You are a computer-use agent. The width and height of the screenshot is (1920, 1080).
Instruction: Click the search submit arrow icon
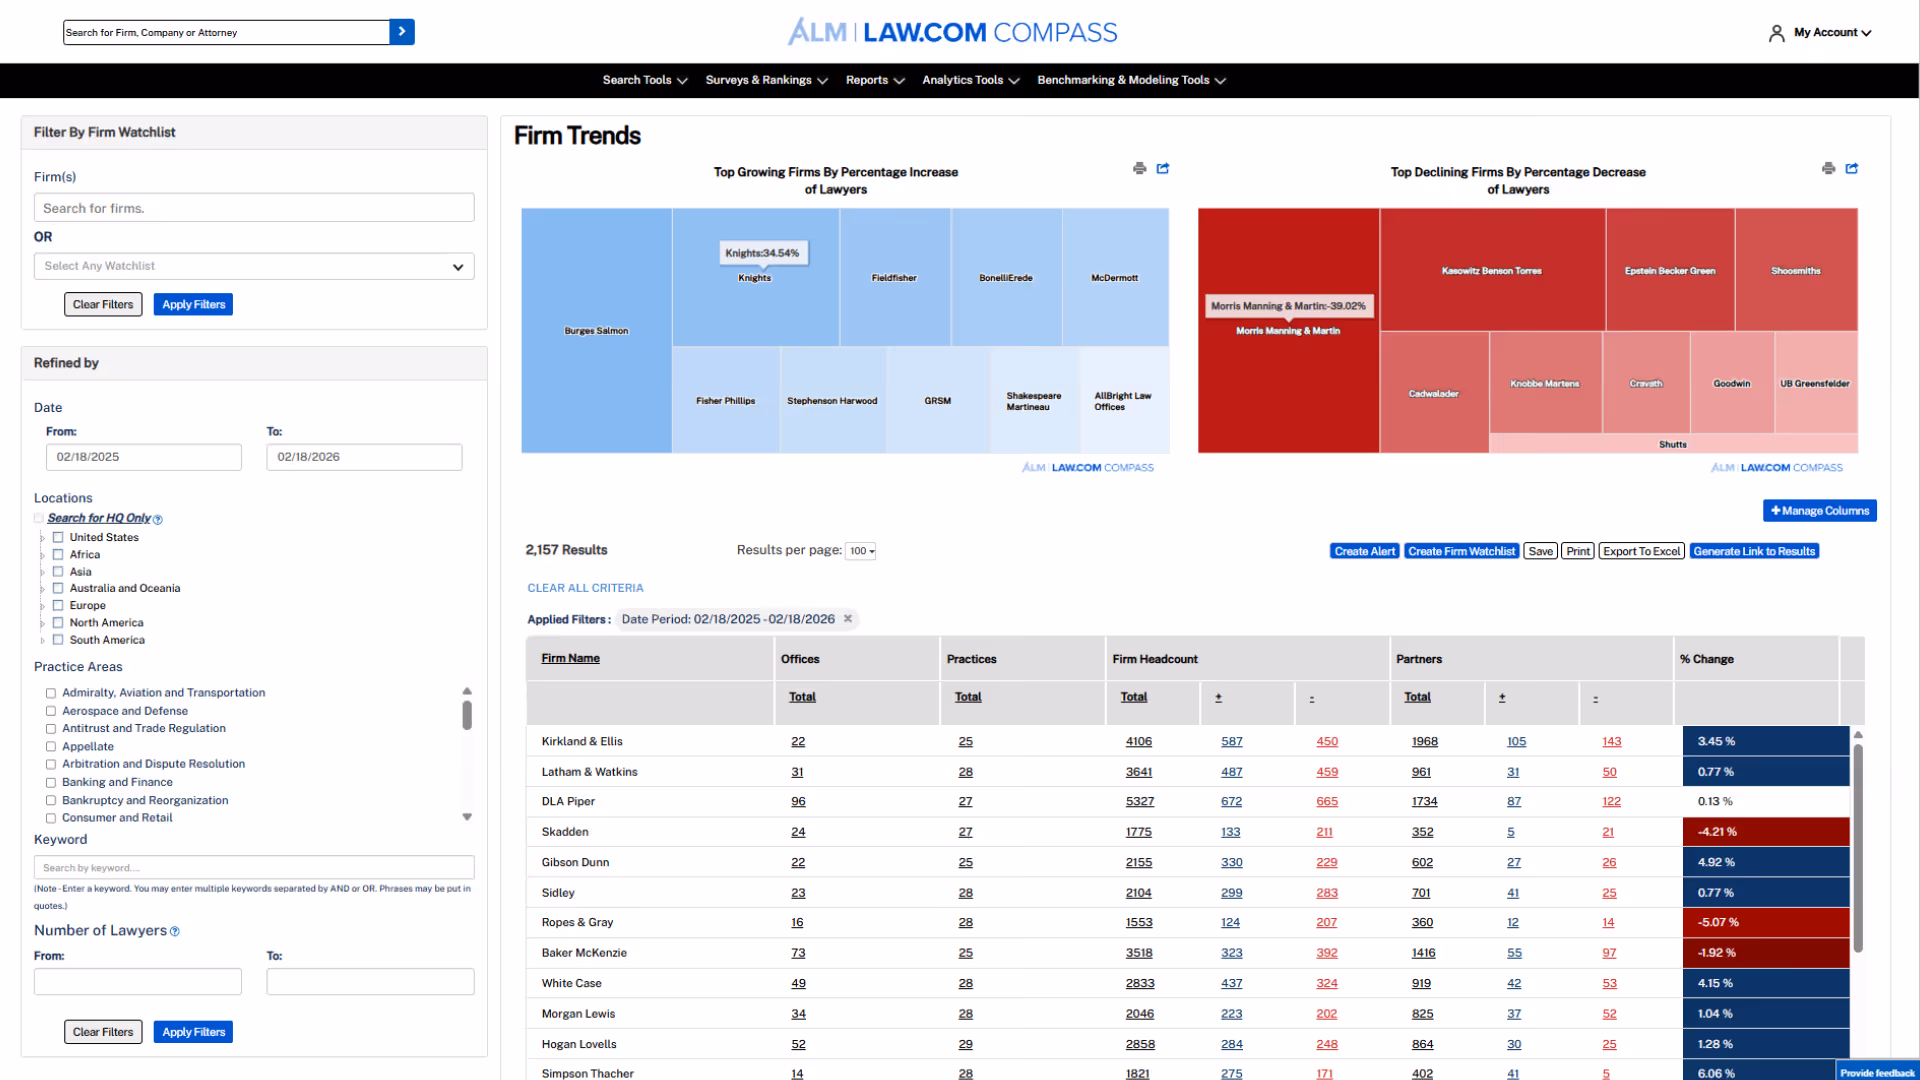click(402, 31)
